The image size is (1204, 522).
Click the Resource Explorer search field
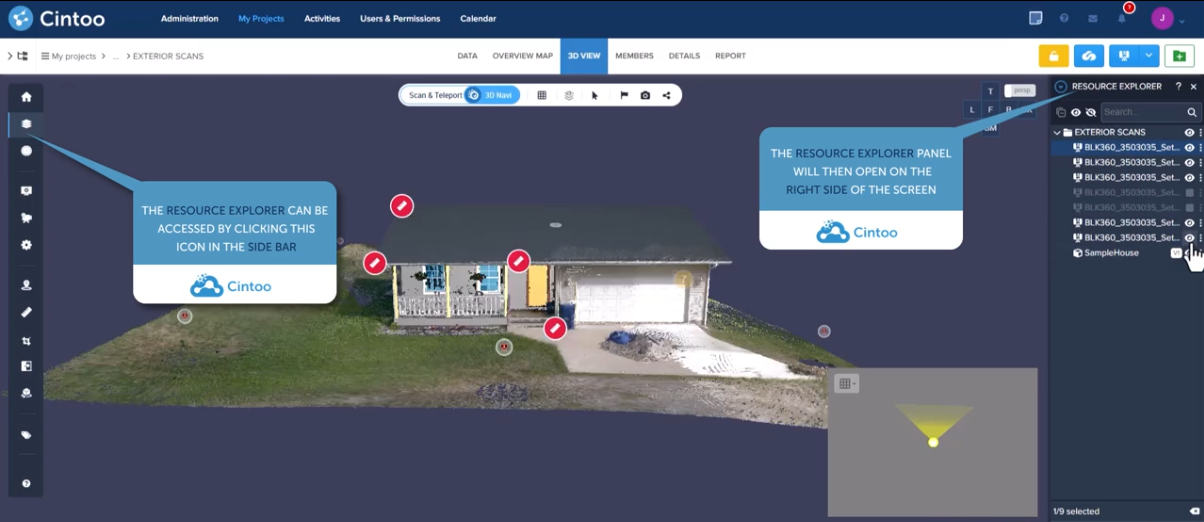click(x=1142, y=113)
